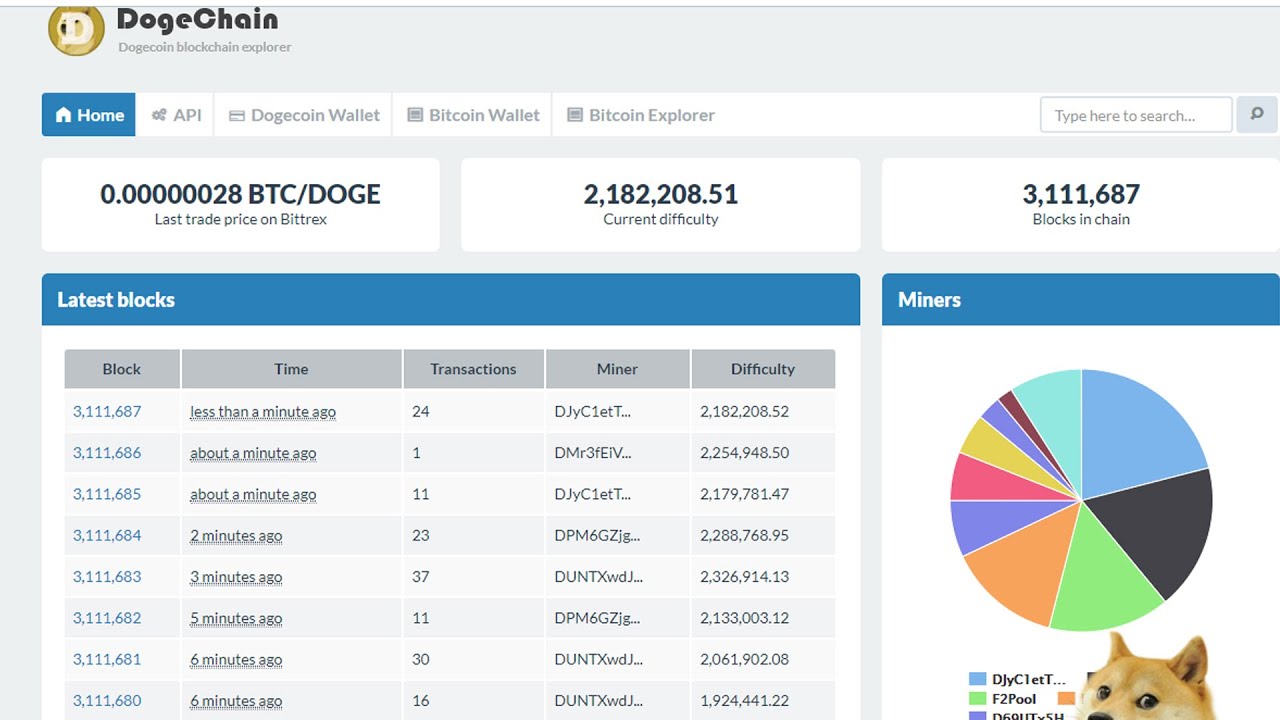Click the Miner column header
This screenshot has width=1280, height=720.
617,369
